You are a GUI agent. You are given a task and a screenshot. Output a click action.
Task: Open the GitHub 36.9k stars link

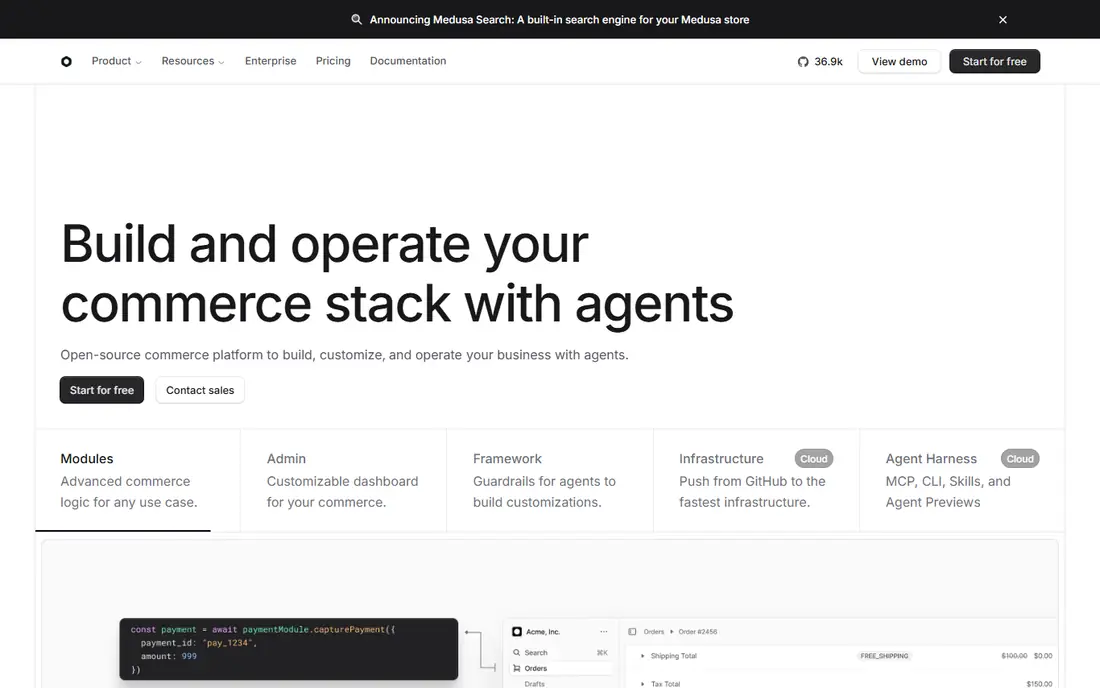click(819, 62)
